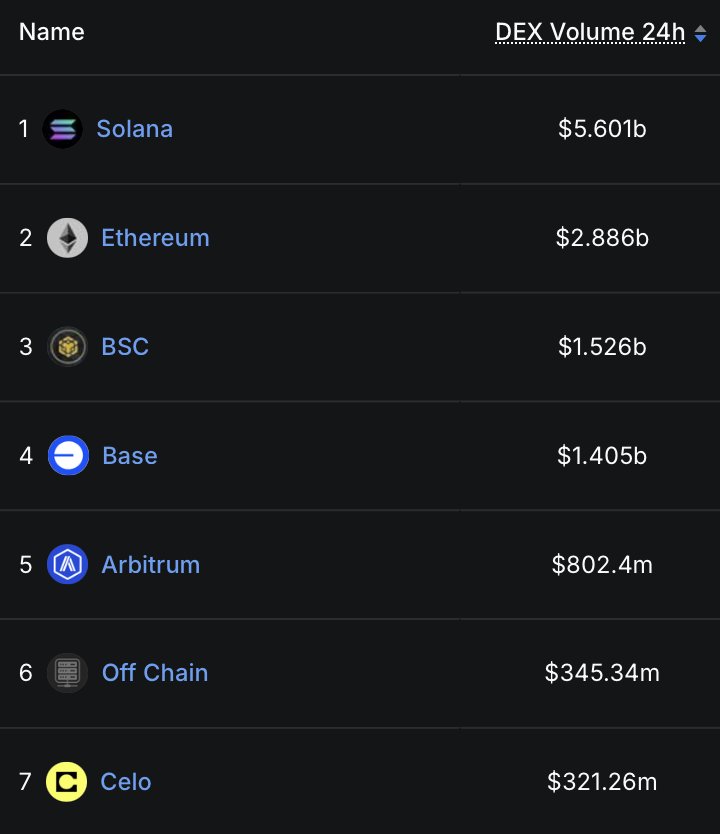Open the Ethereum chain link

(x=155, y=238)
